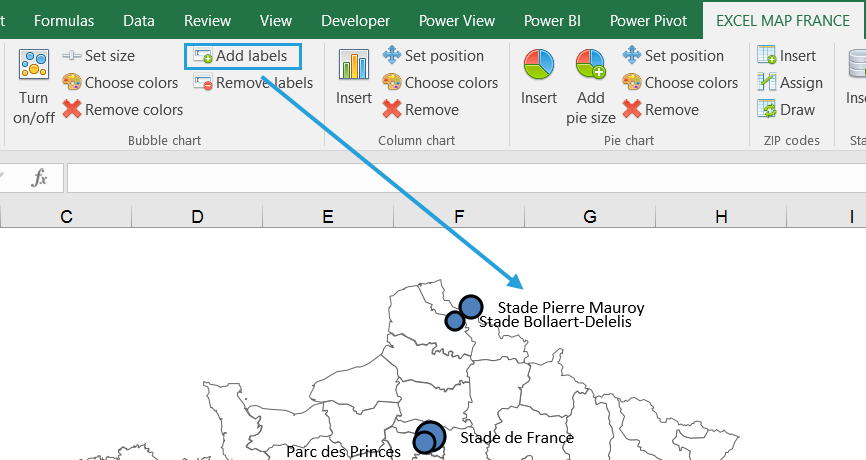
Task: Click the Parc des Princes label
Action: [343, 452]
